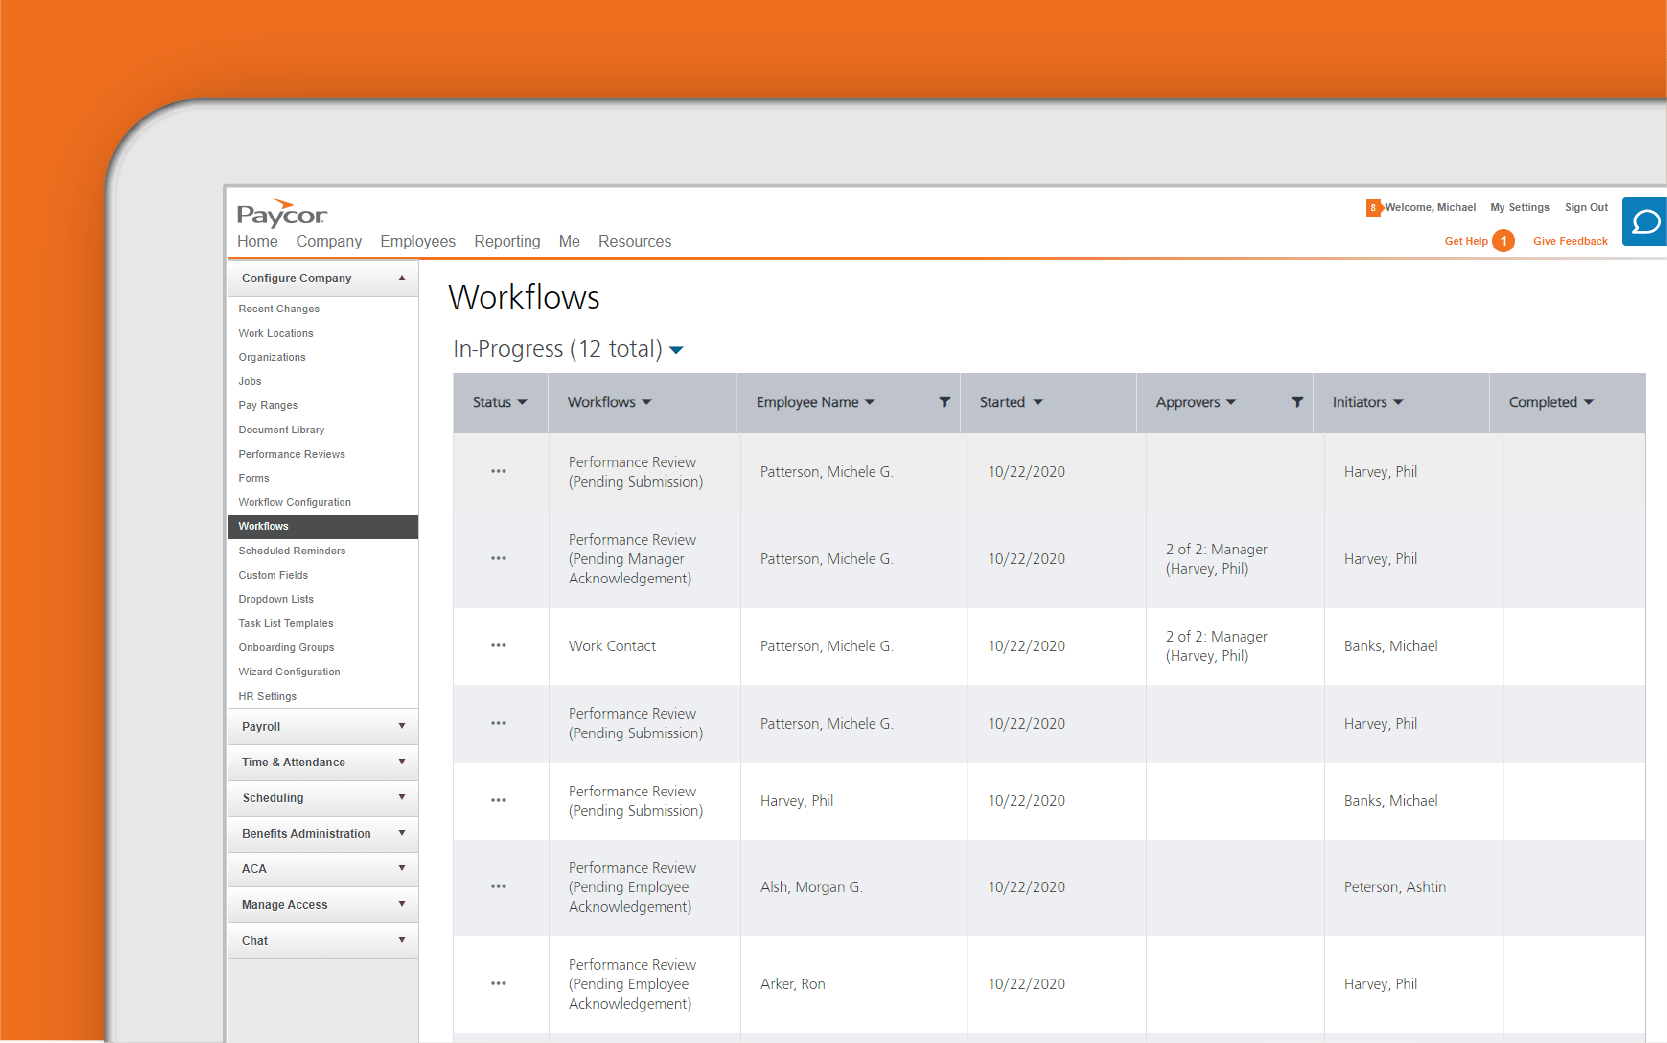1667x1043 pixels.
Task: Click the Workflows page heading
Action: tap(524, 298)
